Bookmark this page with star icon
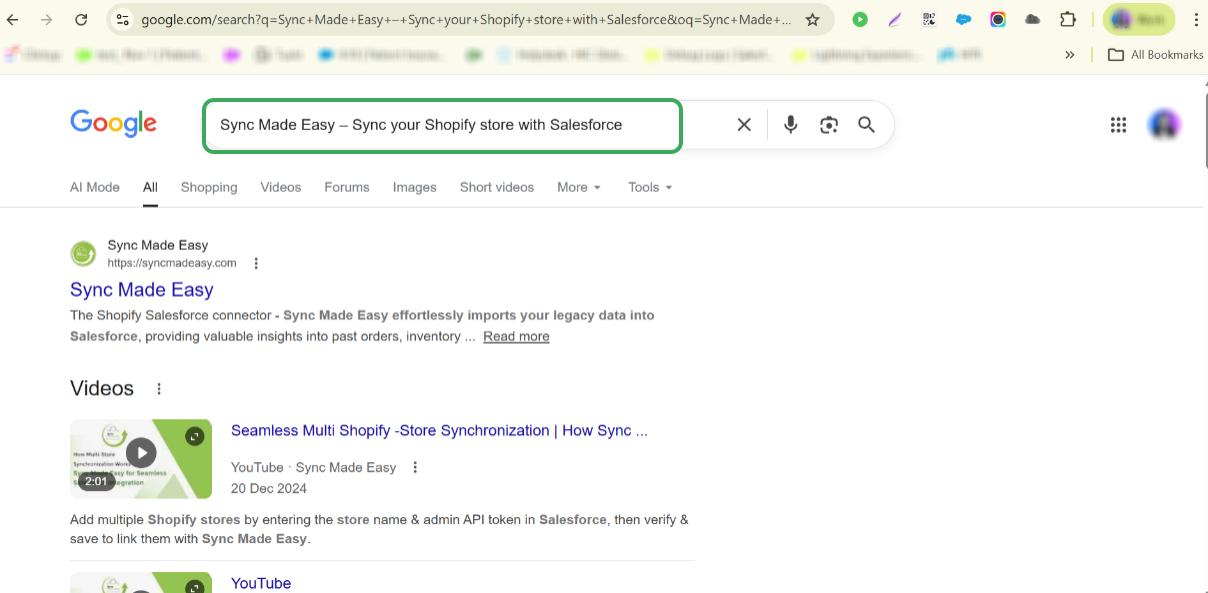This screenshot has width=1208, height=593. point(812,20)
